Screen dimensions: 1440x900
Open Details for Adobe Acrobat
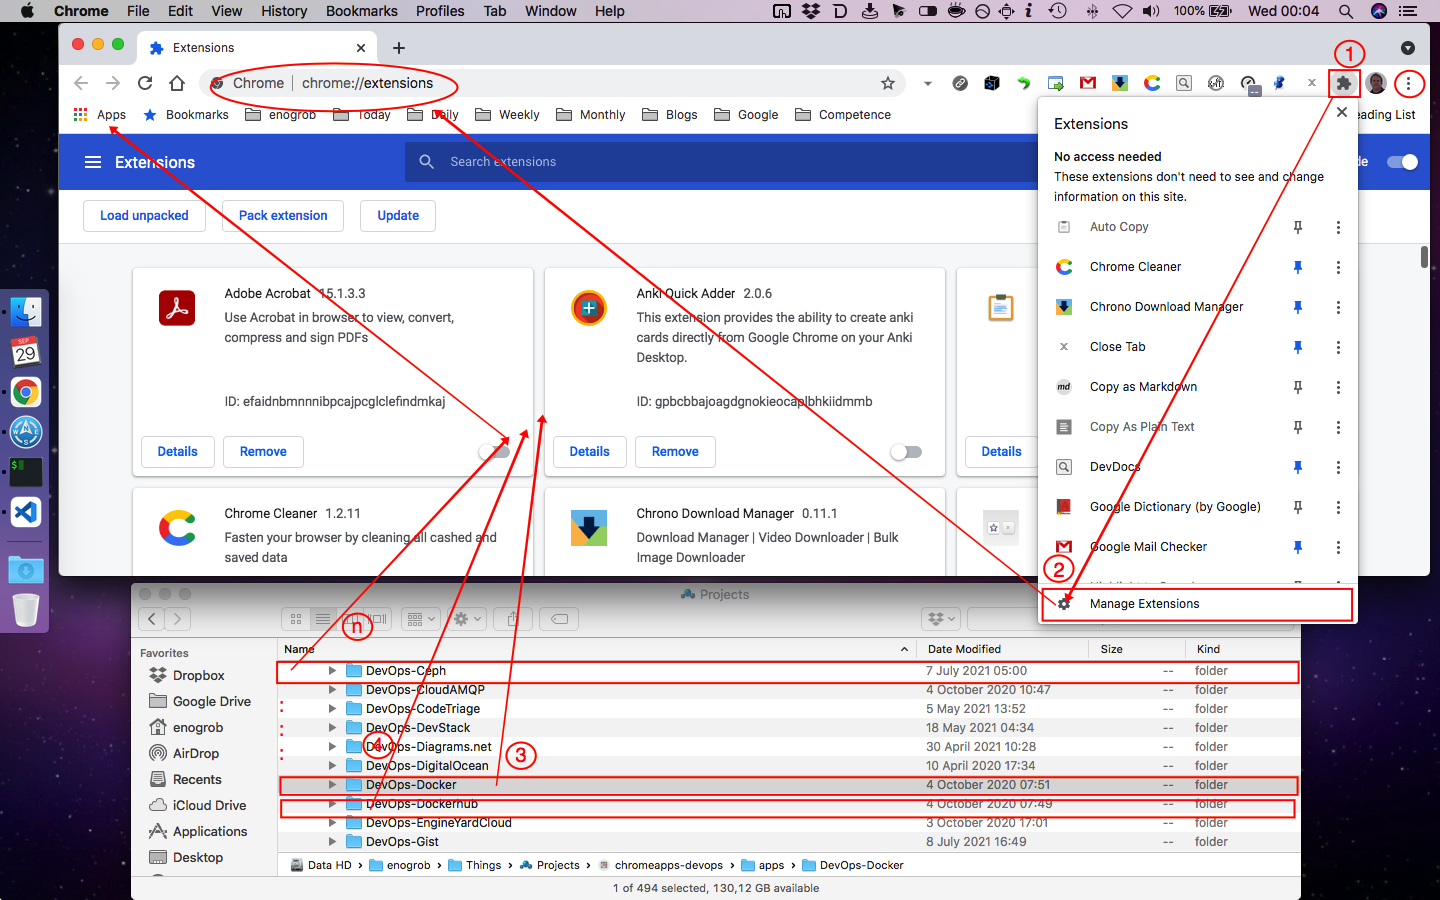pyautogui.click(x=178, y=452)
